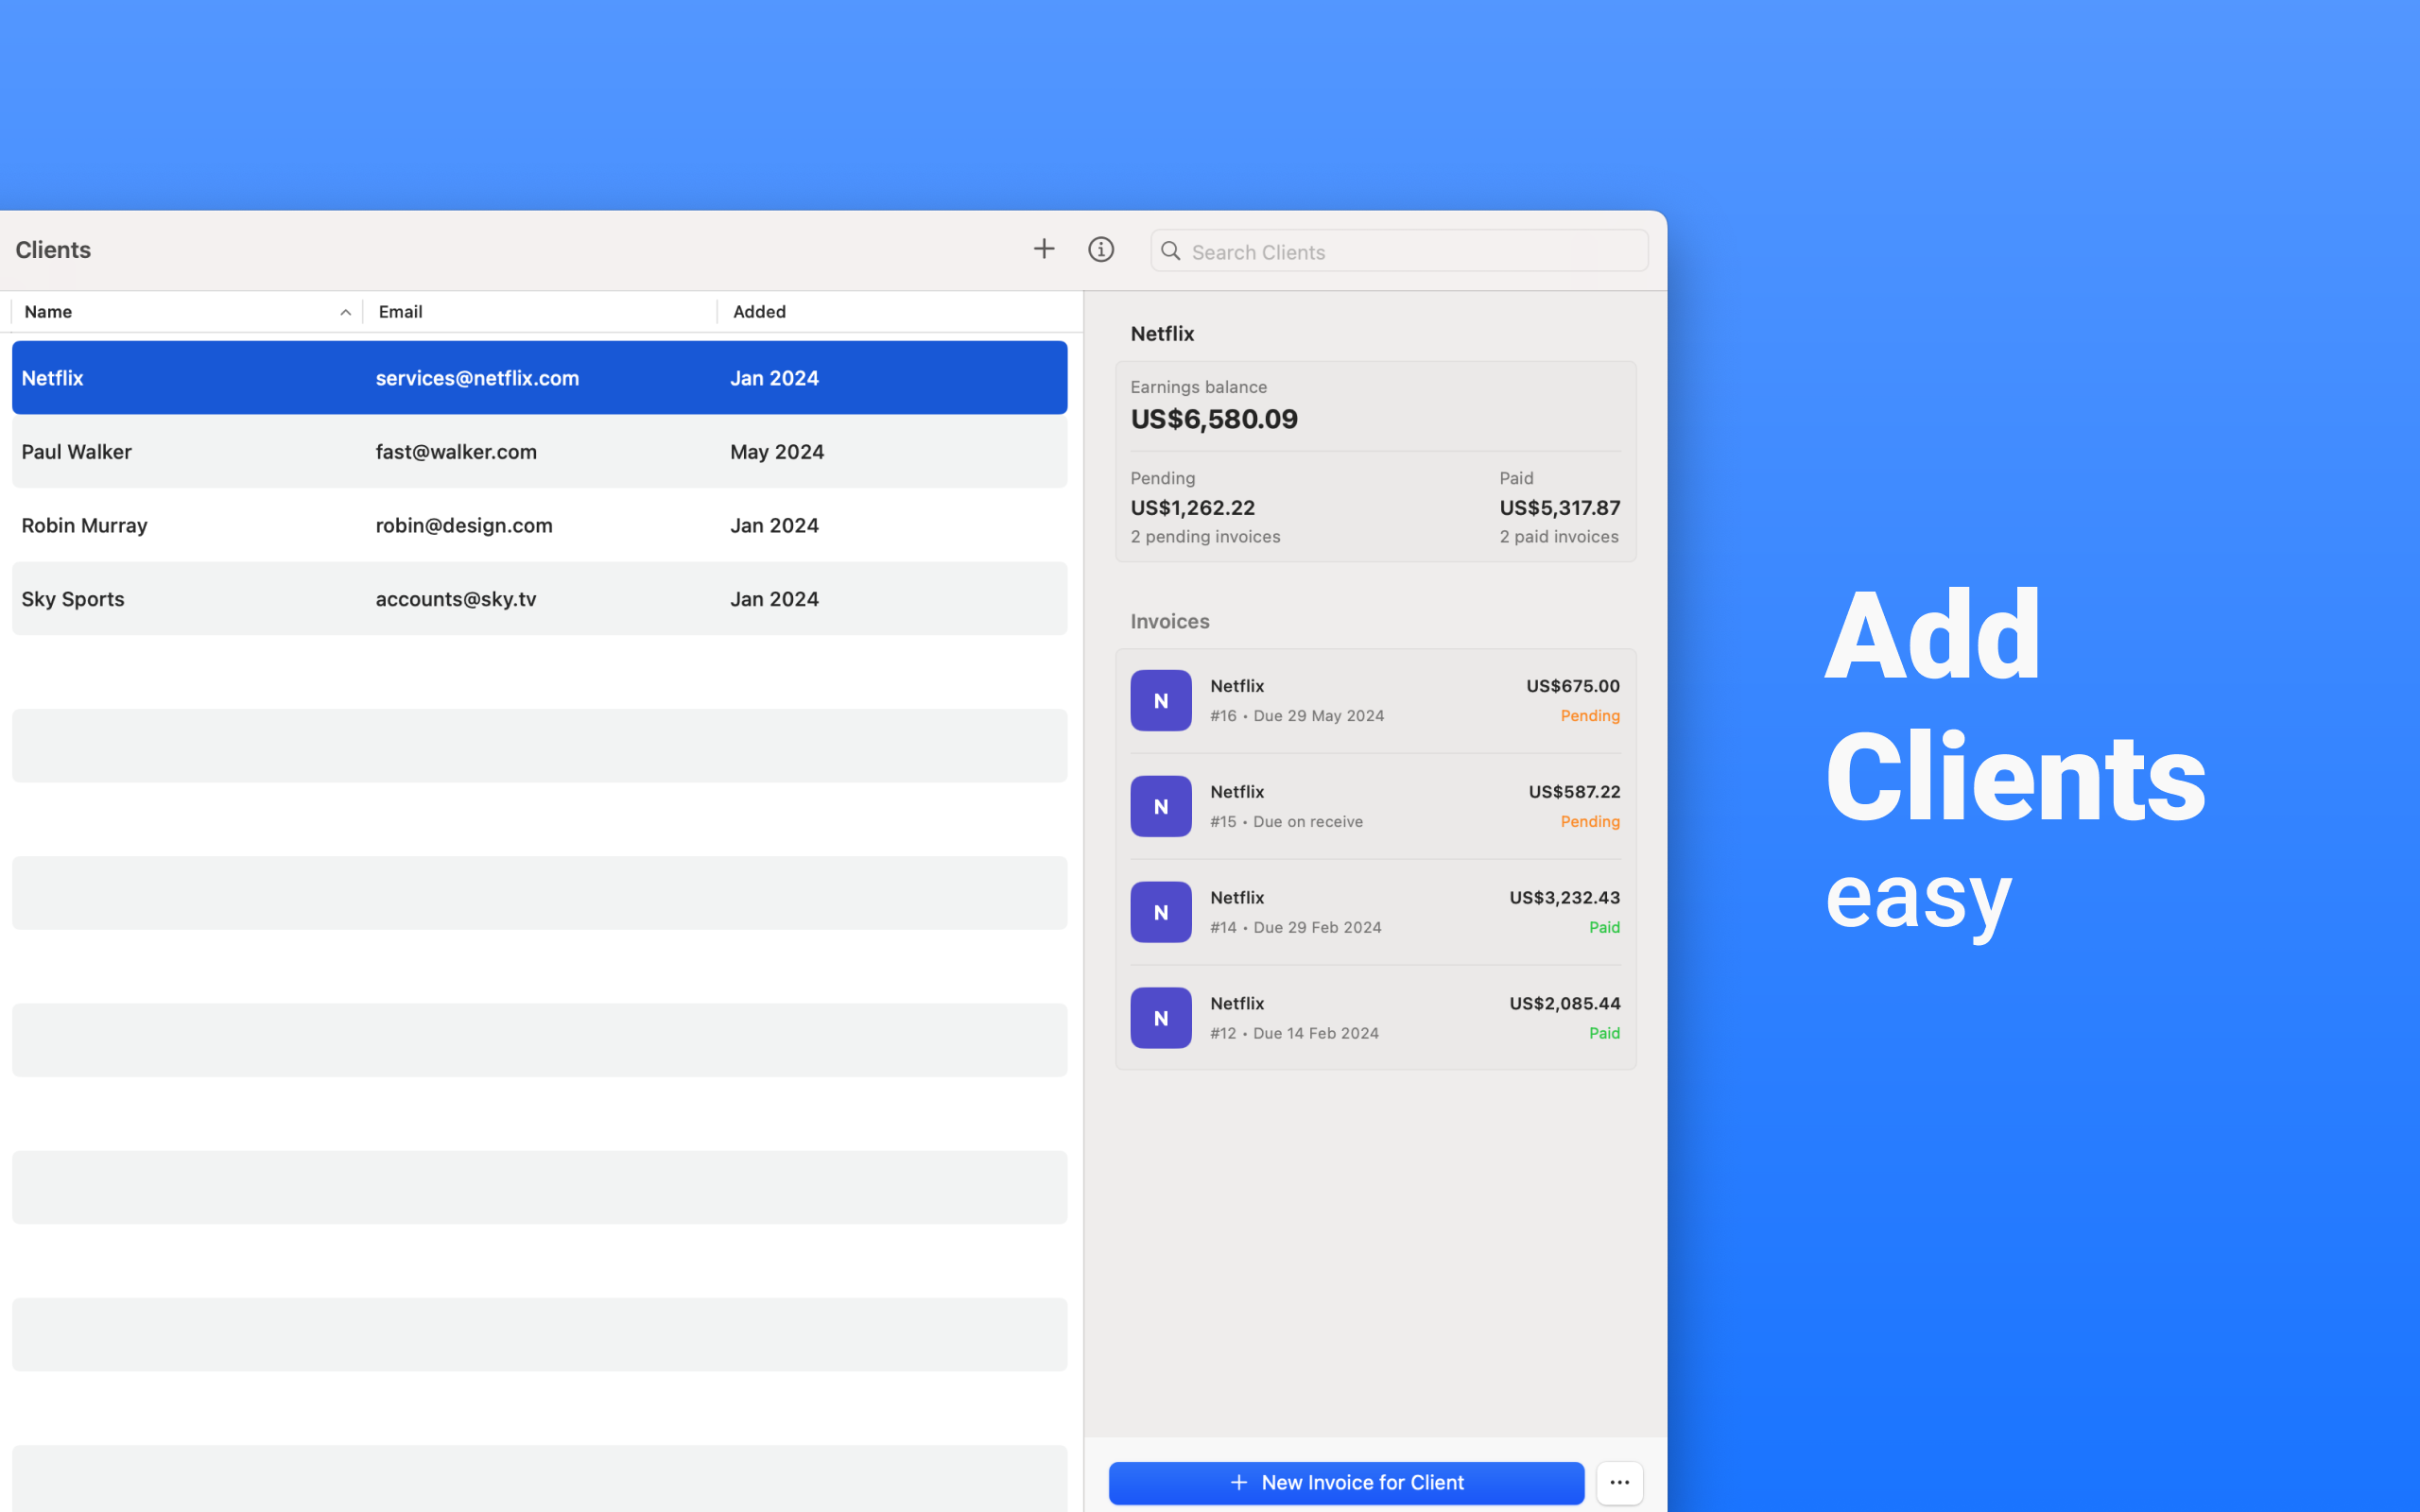The image size is (2420, 1512).
Task: Select the Robin Murray client row
Action: tap(539, 525)
